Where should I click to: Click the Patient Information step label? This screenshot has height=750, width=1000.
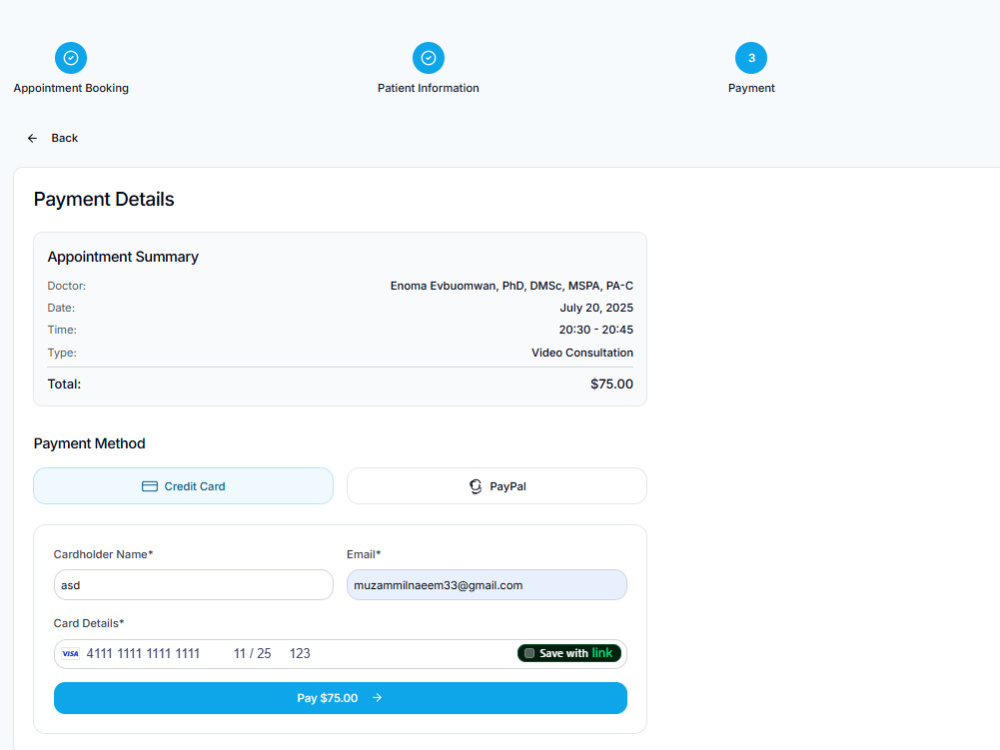coord(429,88)
